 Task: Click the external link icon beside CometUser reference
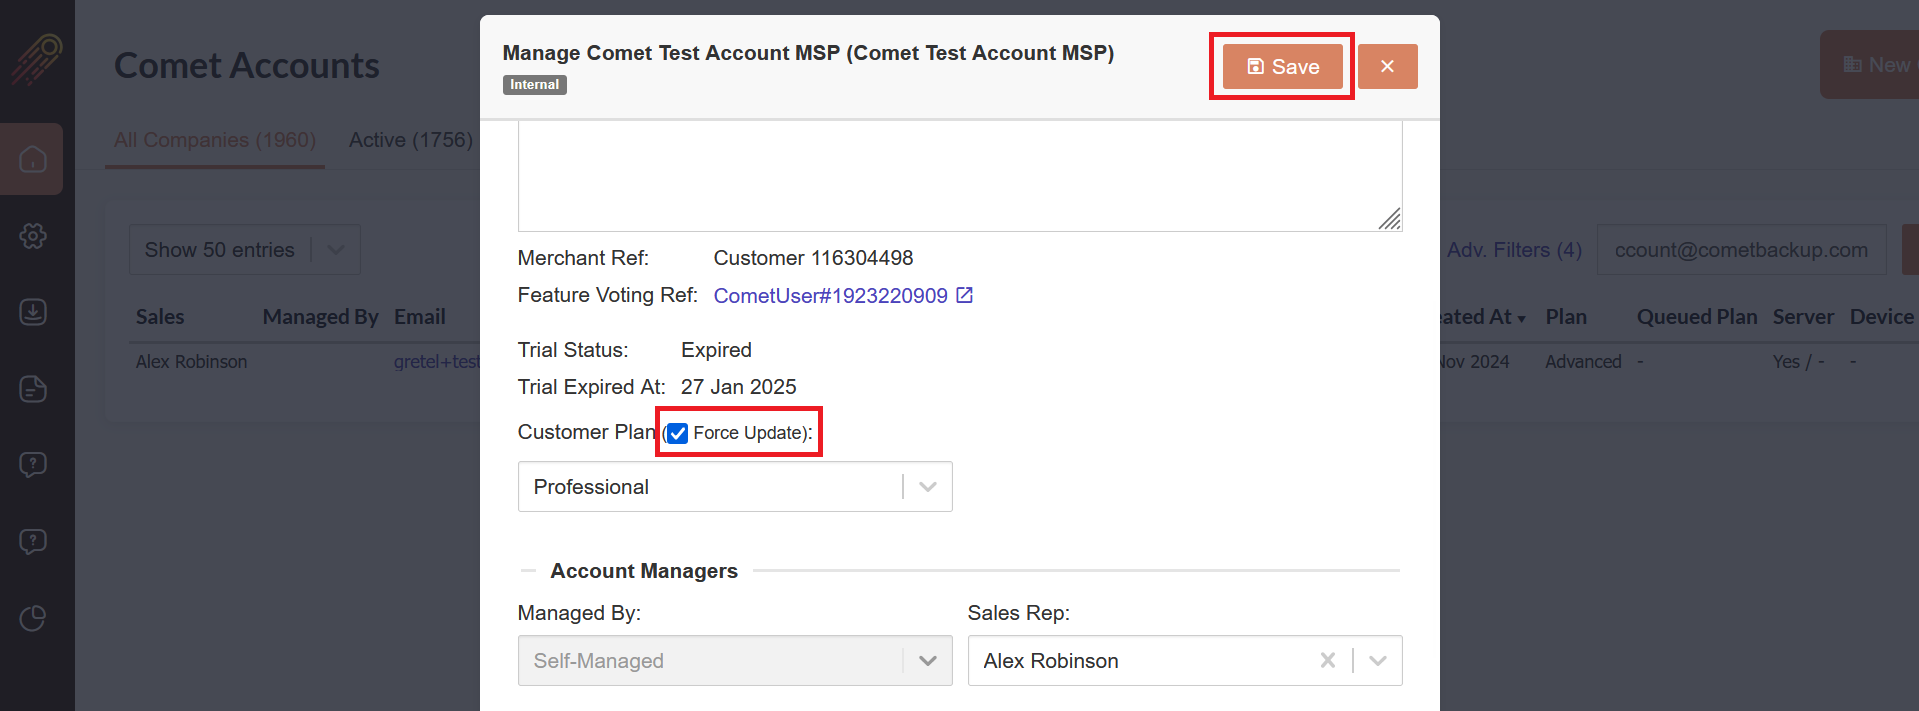[x=964, y=295]
